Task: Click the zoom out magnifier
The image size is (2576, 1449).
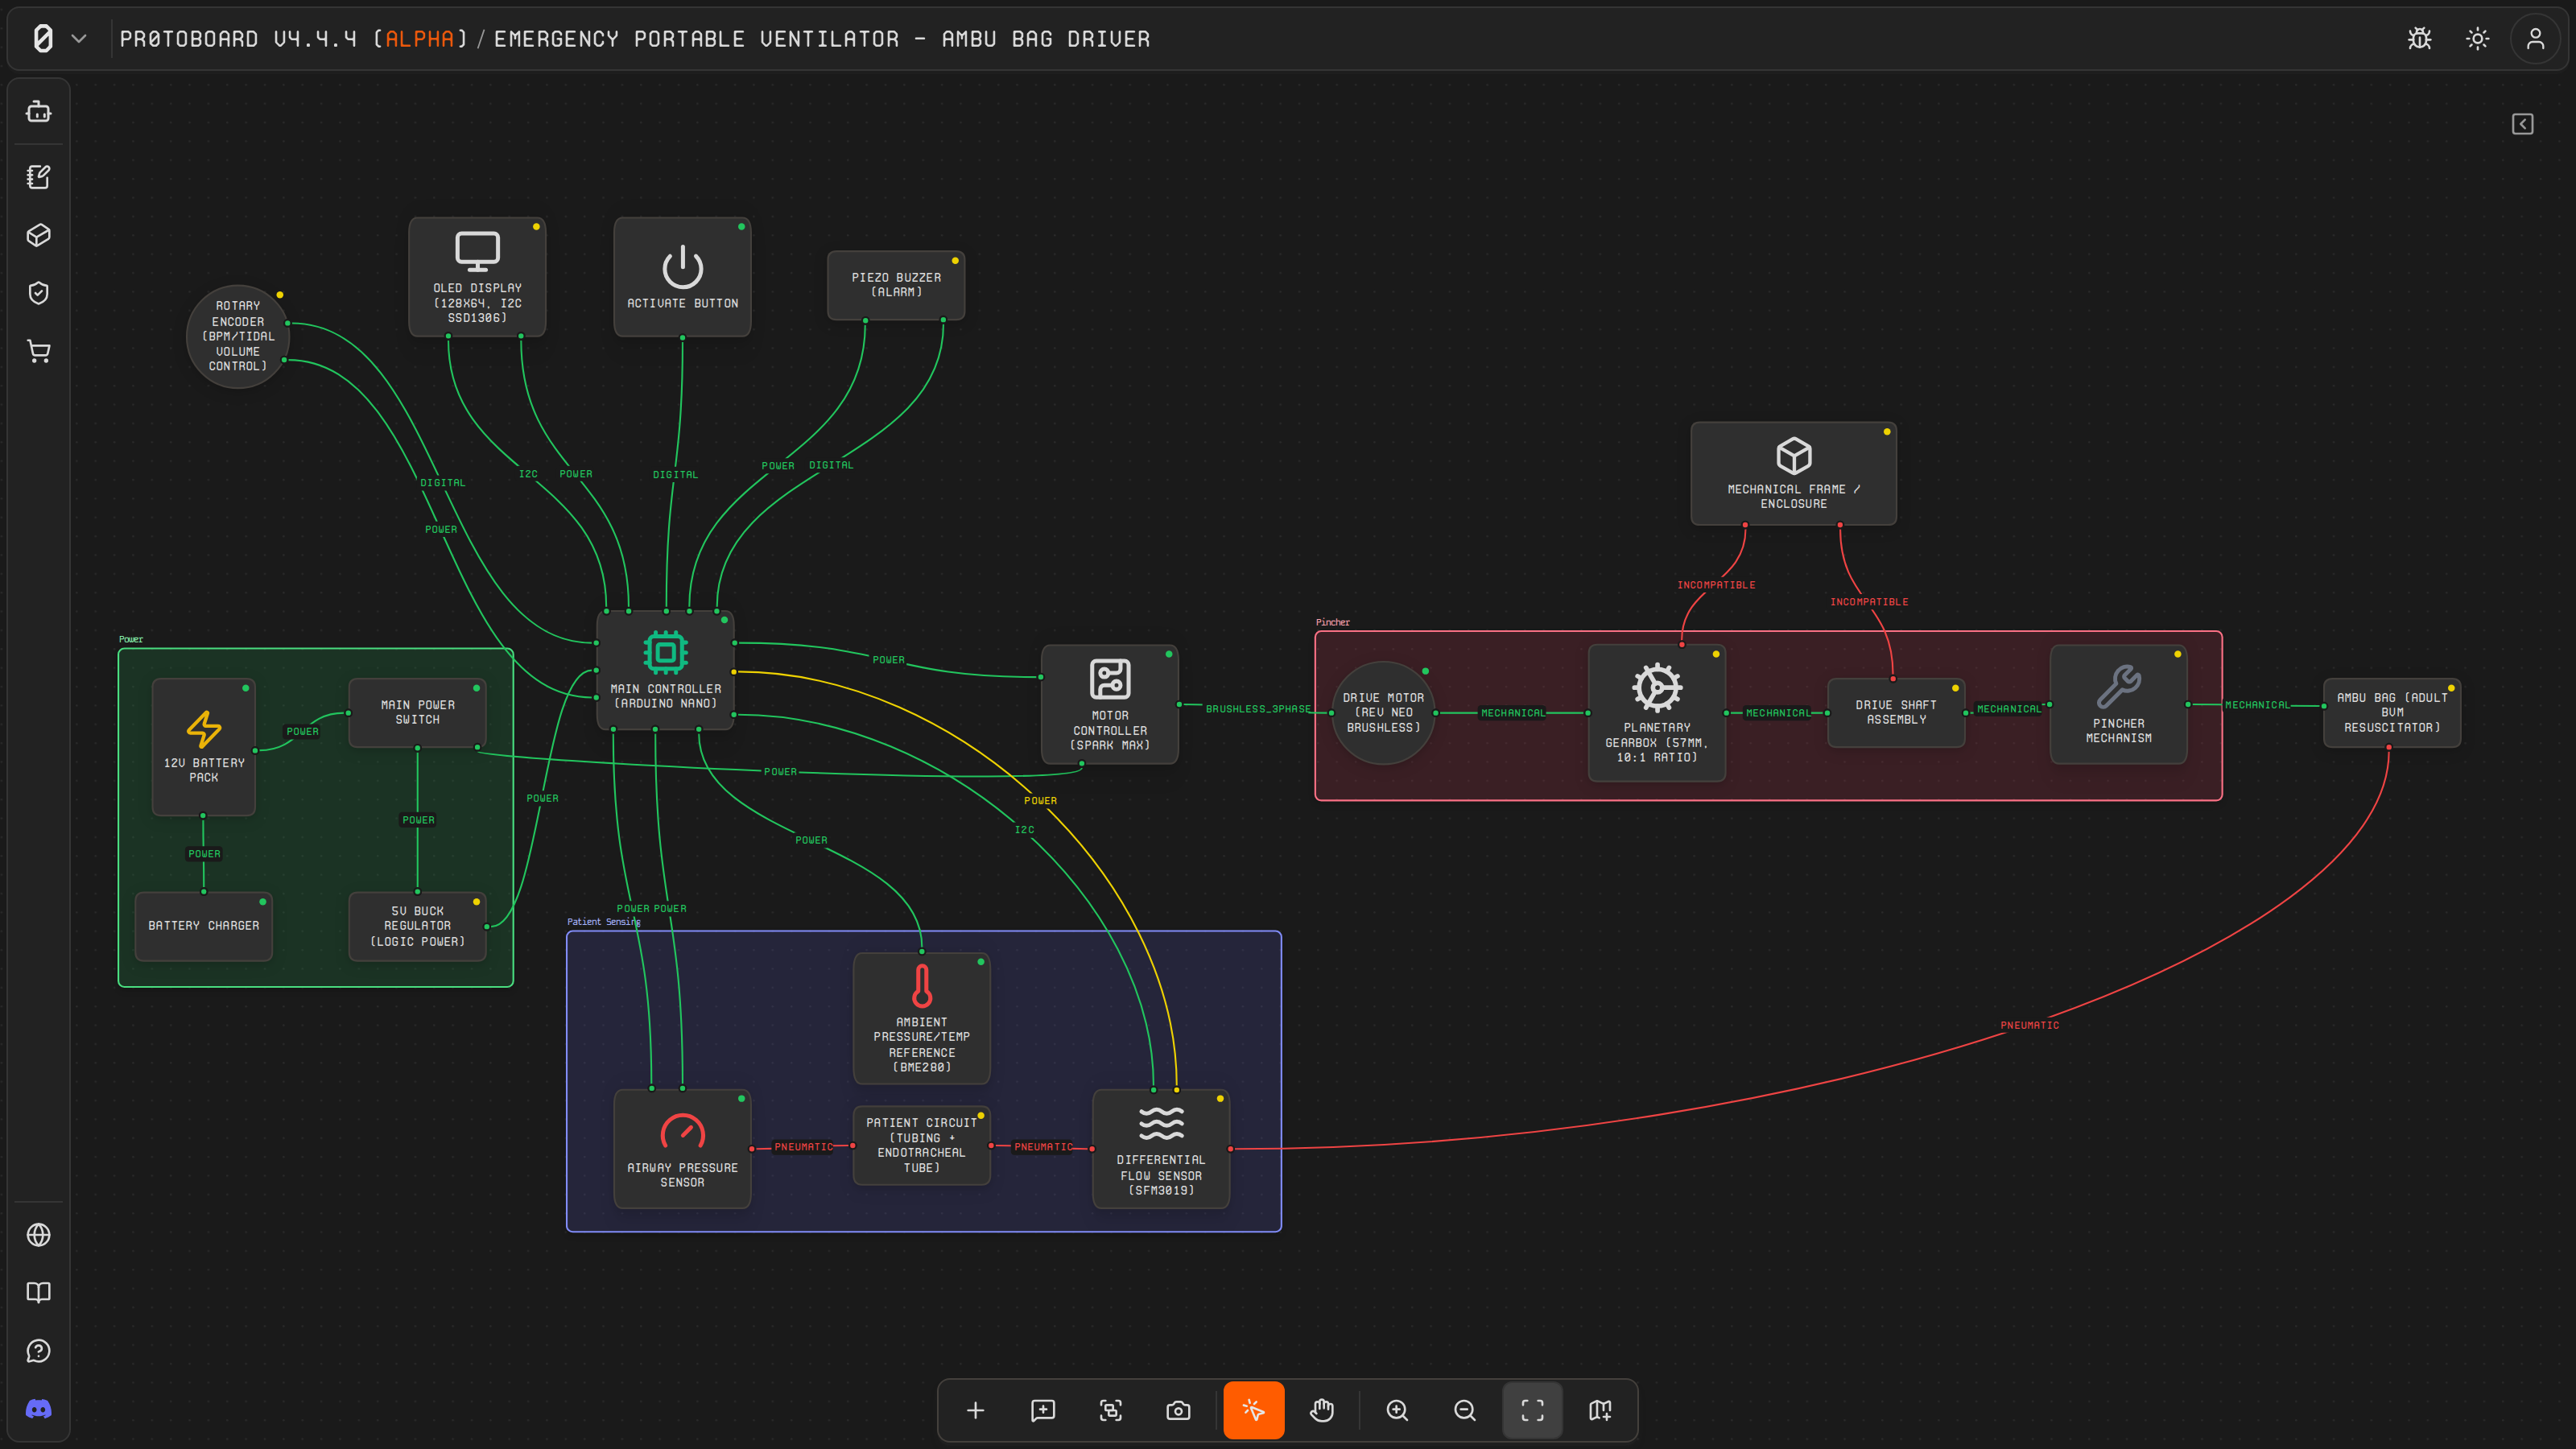Action: pyautogui.click(x=1465, y=1410)
